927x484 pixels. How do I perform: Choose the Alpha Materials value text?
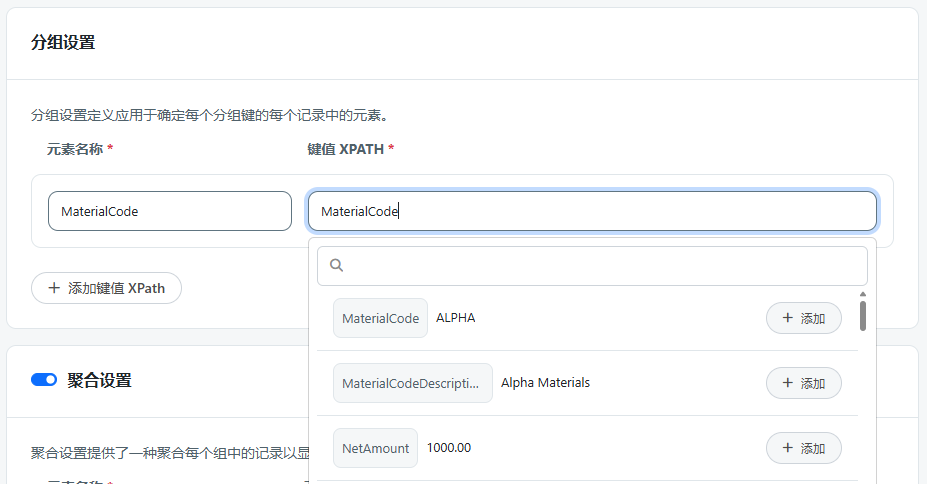tap(545, 383)
